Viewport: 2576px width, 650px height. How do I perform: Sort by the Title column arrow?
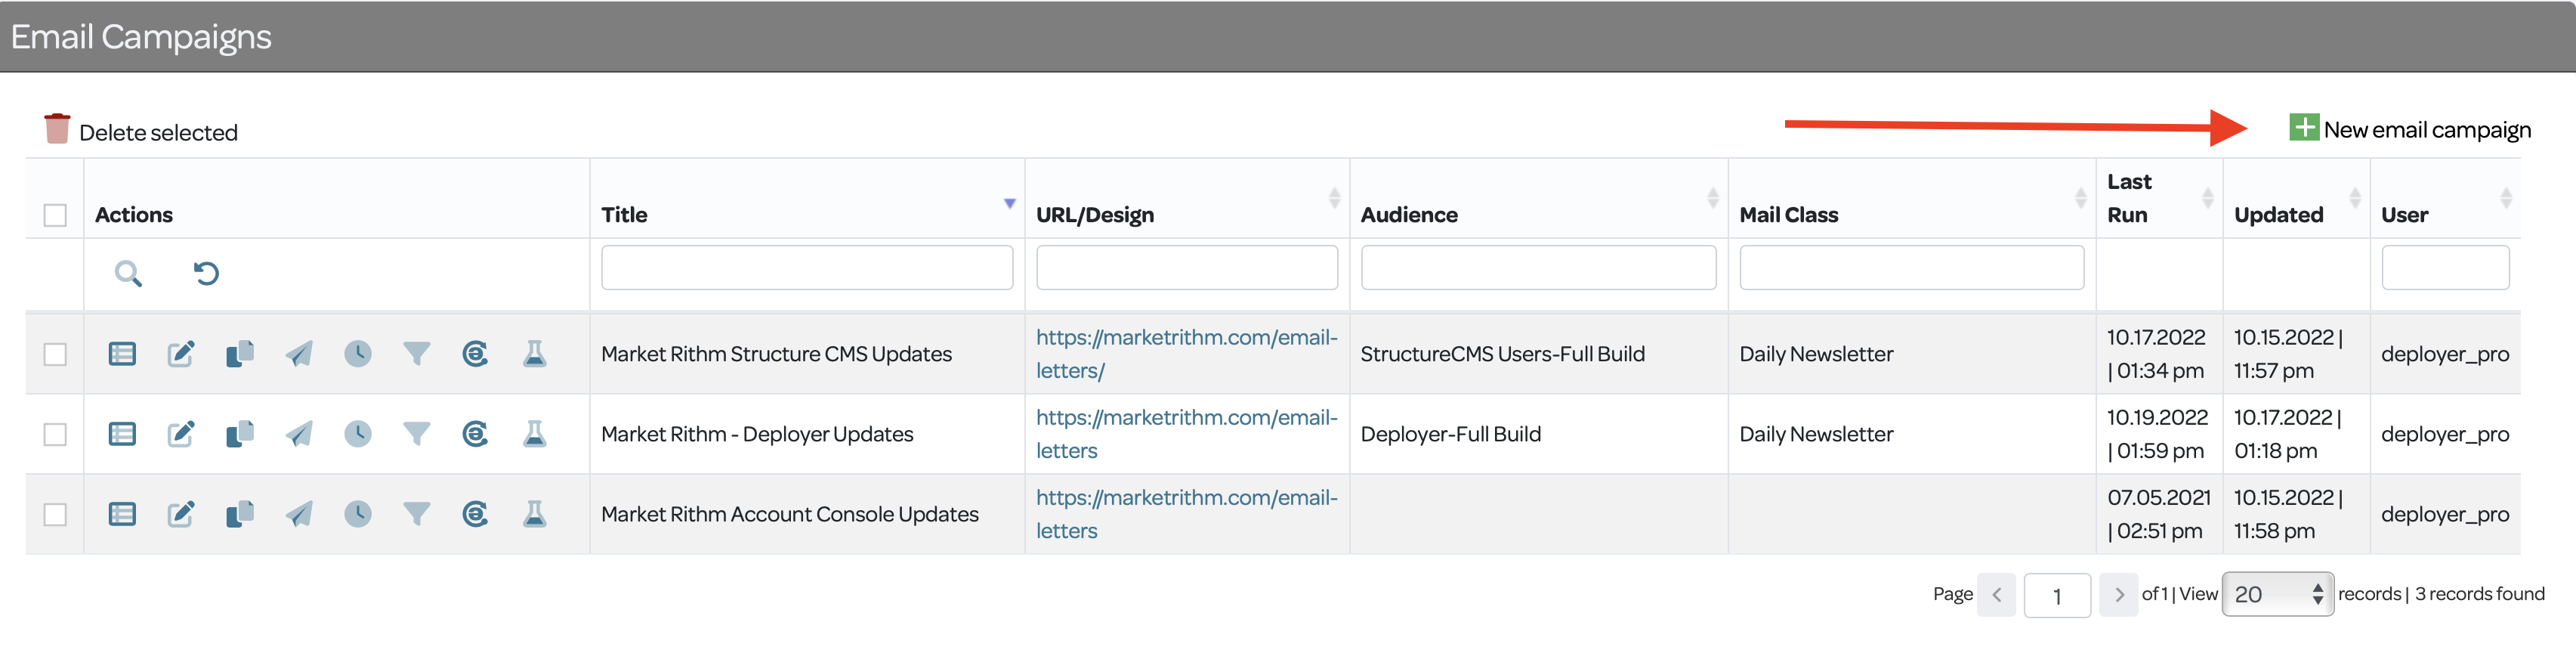pyautogui.click(x=1010, y=203)
